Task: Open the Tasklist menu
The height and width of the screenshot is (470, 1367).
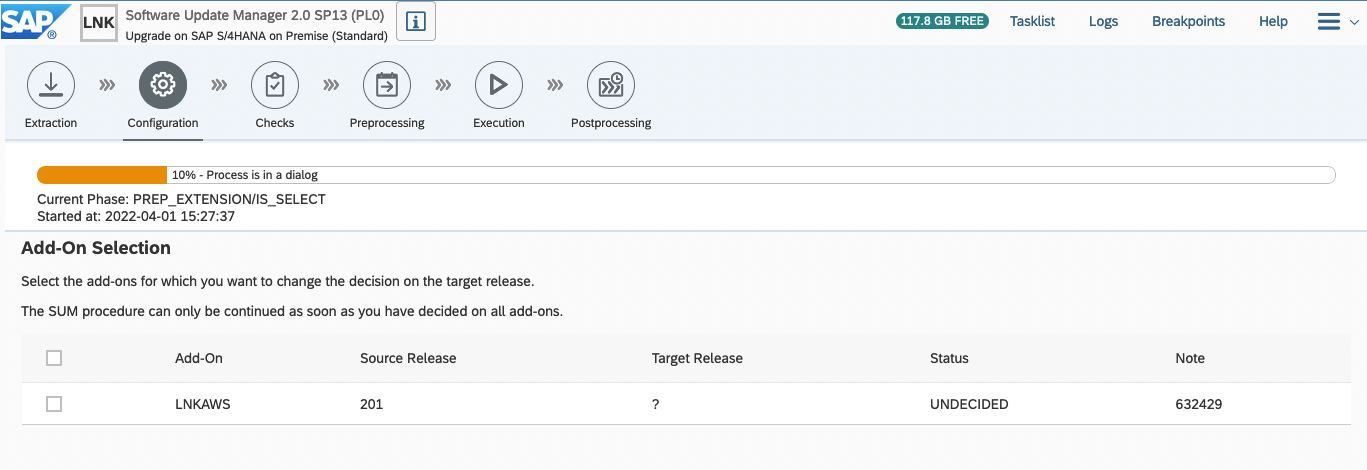Action: tap(1033, 21)
